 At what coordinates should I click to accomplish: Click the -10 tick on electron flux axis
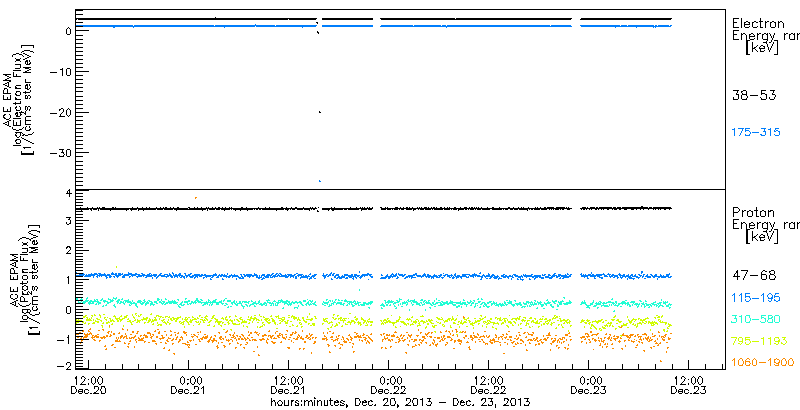(59, 71)
